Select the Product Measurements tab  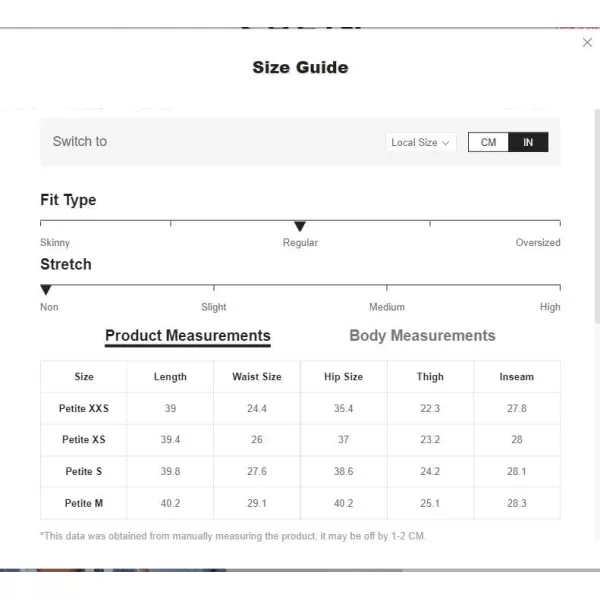[x=188, y=336]
